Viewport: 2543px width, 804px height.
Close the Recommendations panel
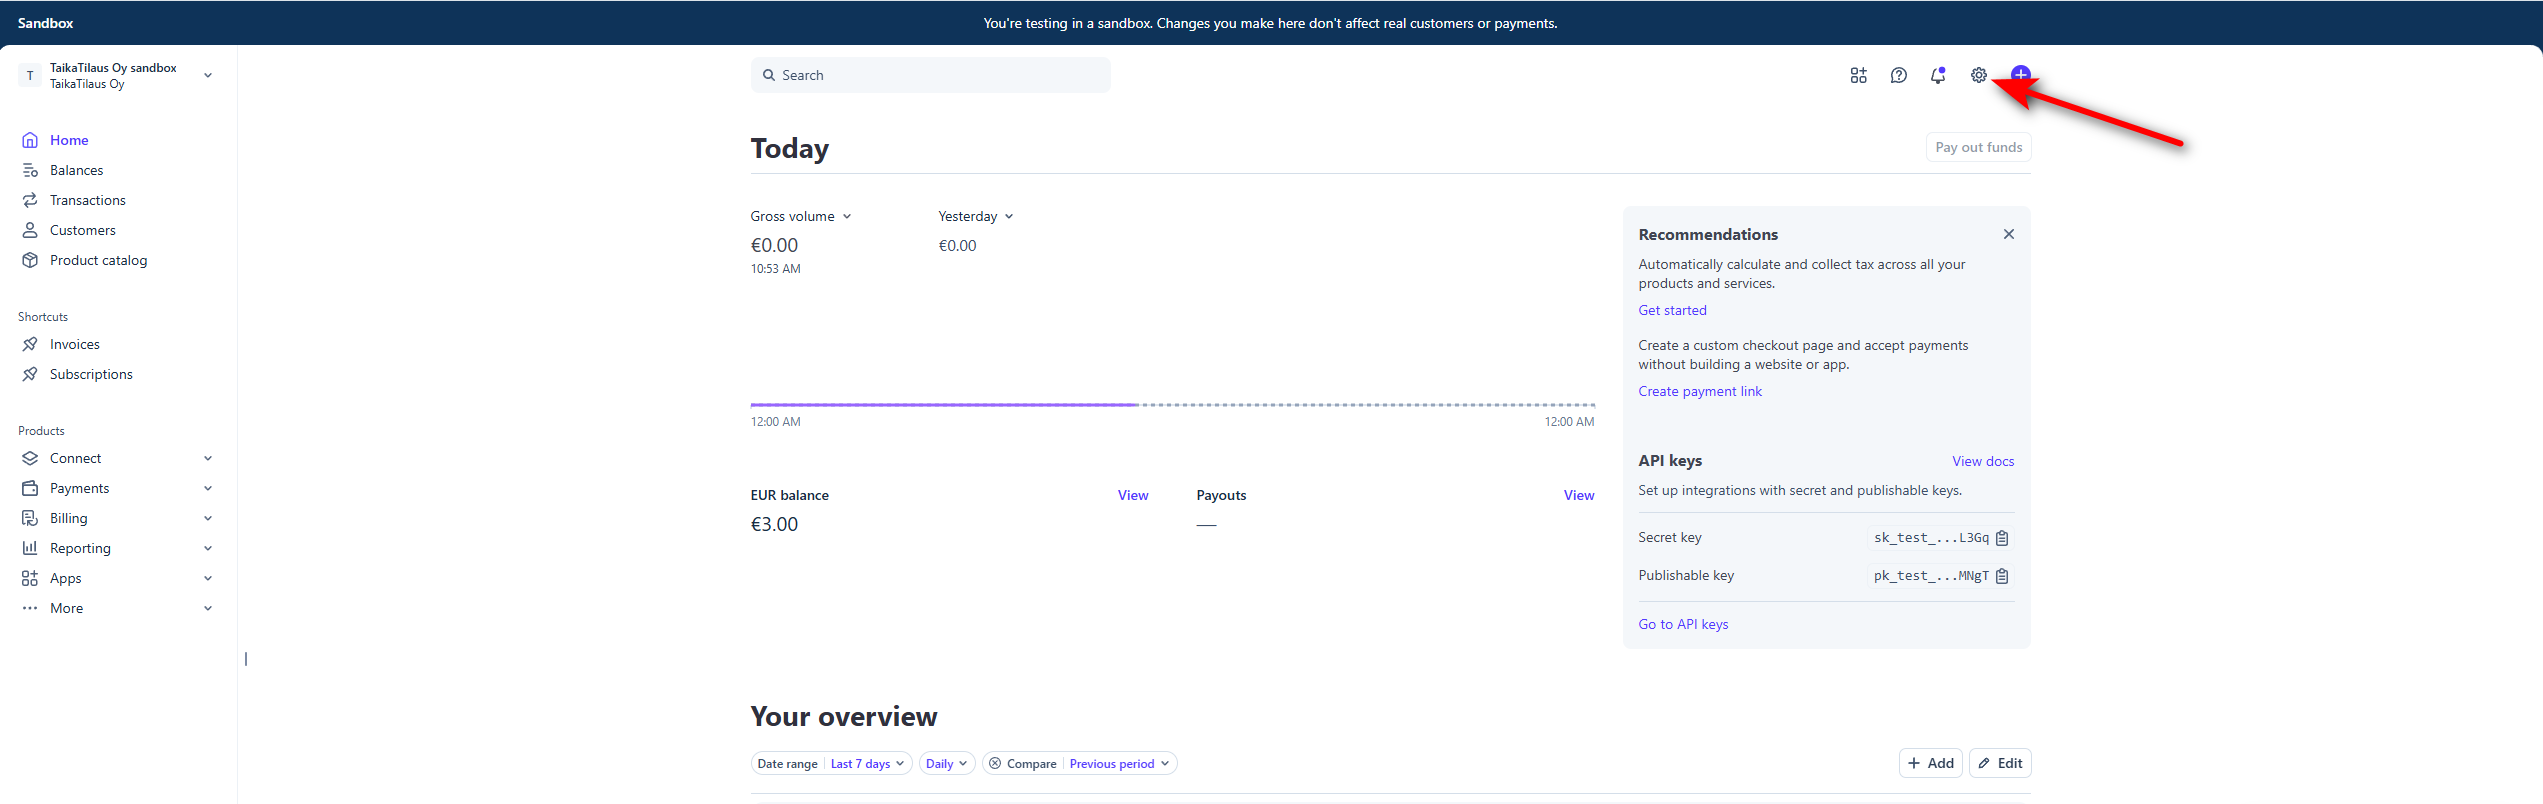[x=2008, y=234]
